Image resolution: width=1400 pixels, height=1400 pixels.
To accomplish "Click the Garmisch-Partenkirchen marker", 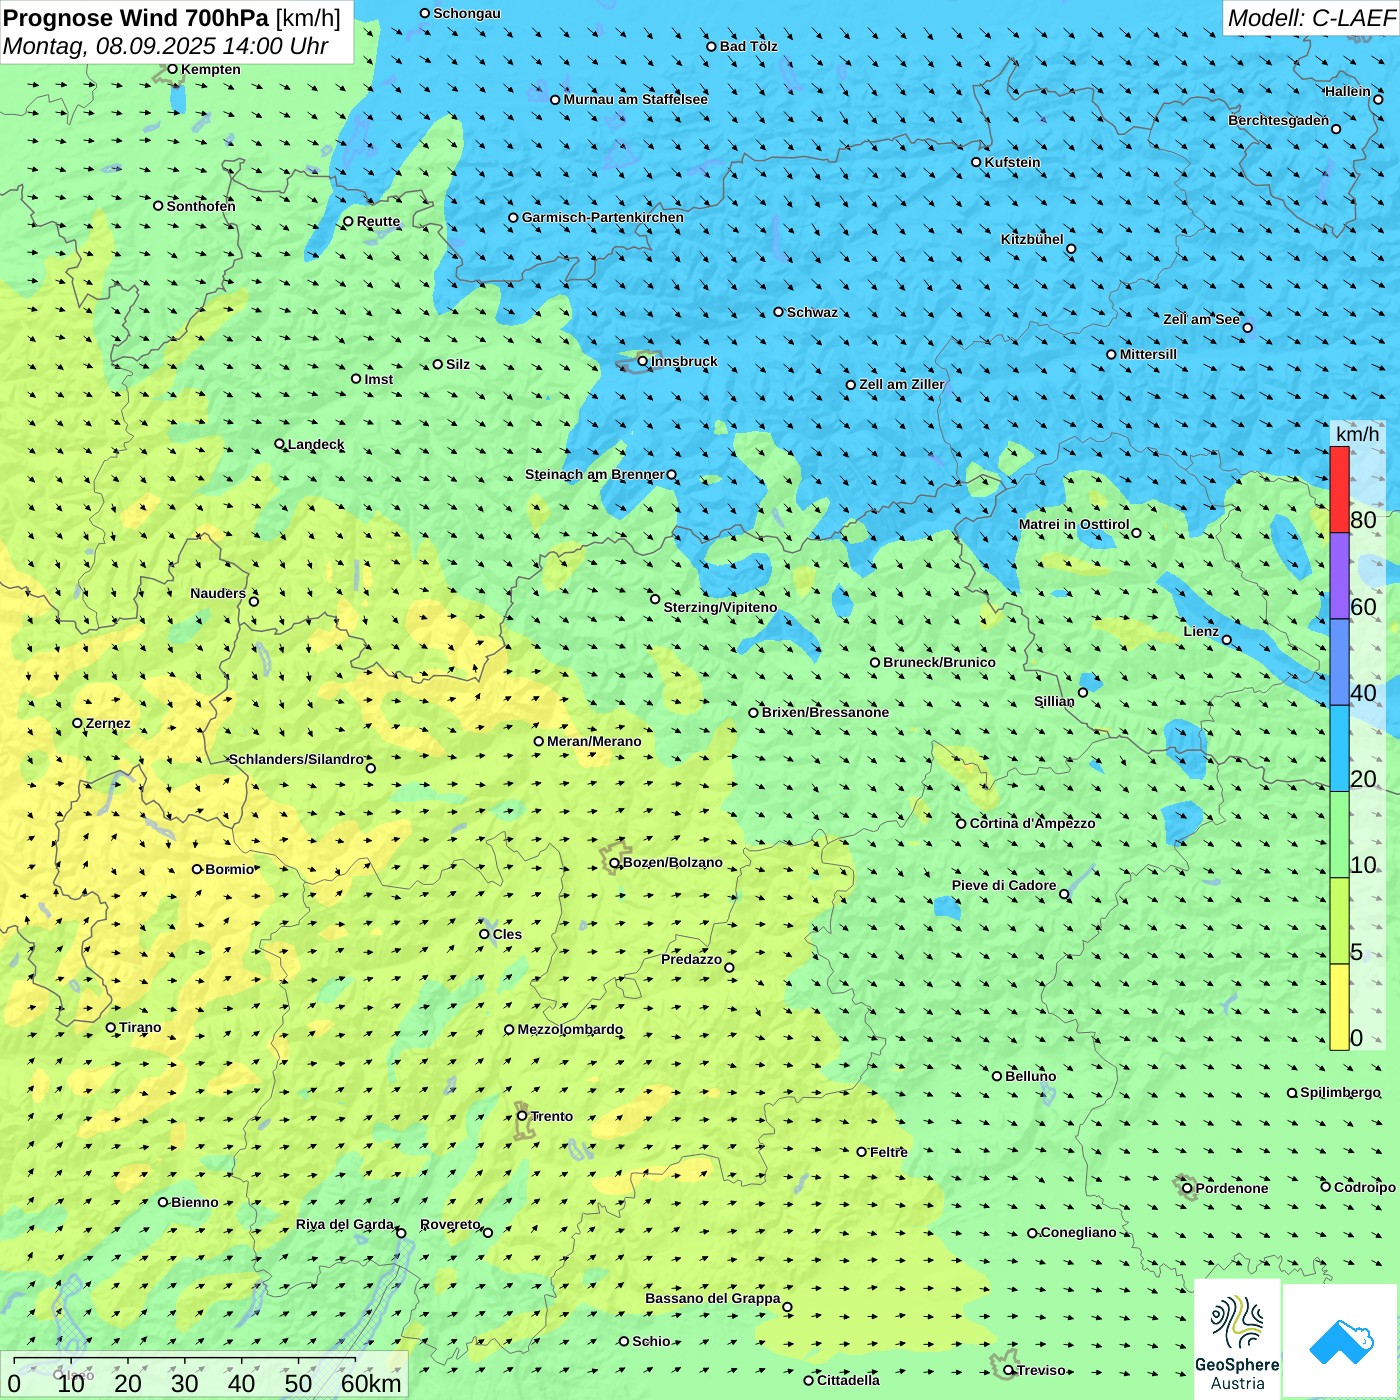I will (513, 217).
